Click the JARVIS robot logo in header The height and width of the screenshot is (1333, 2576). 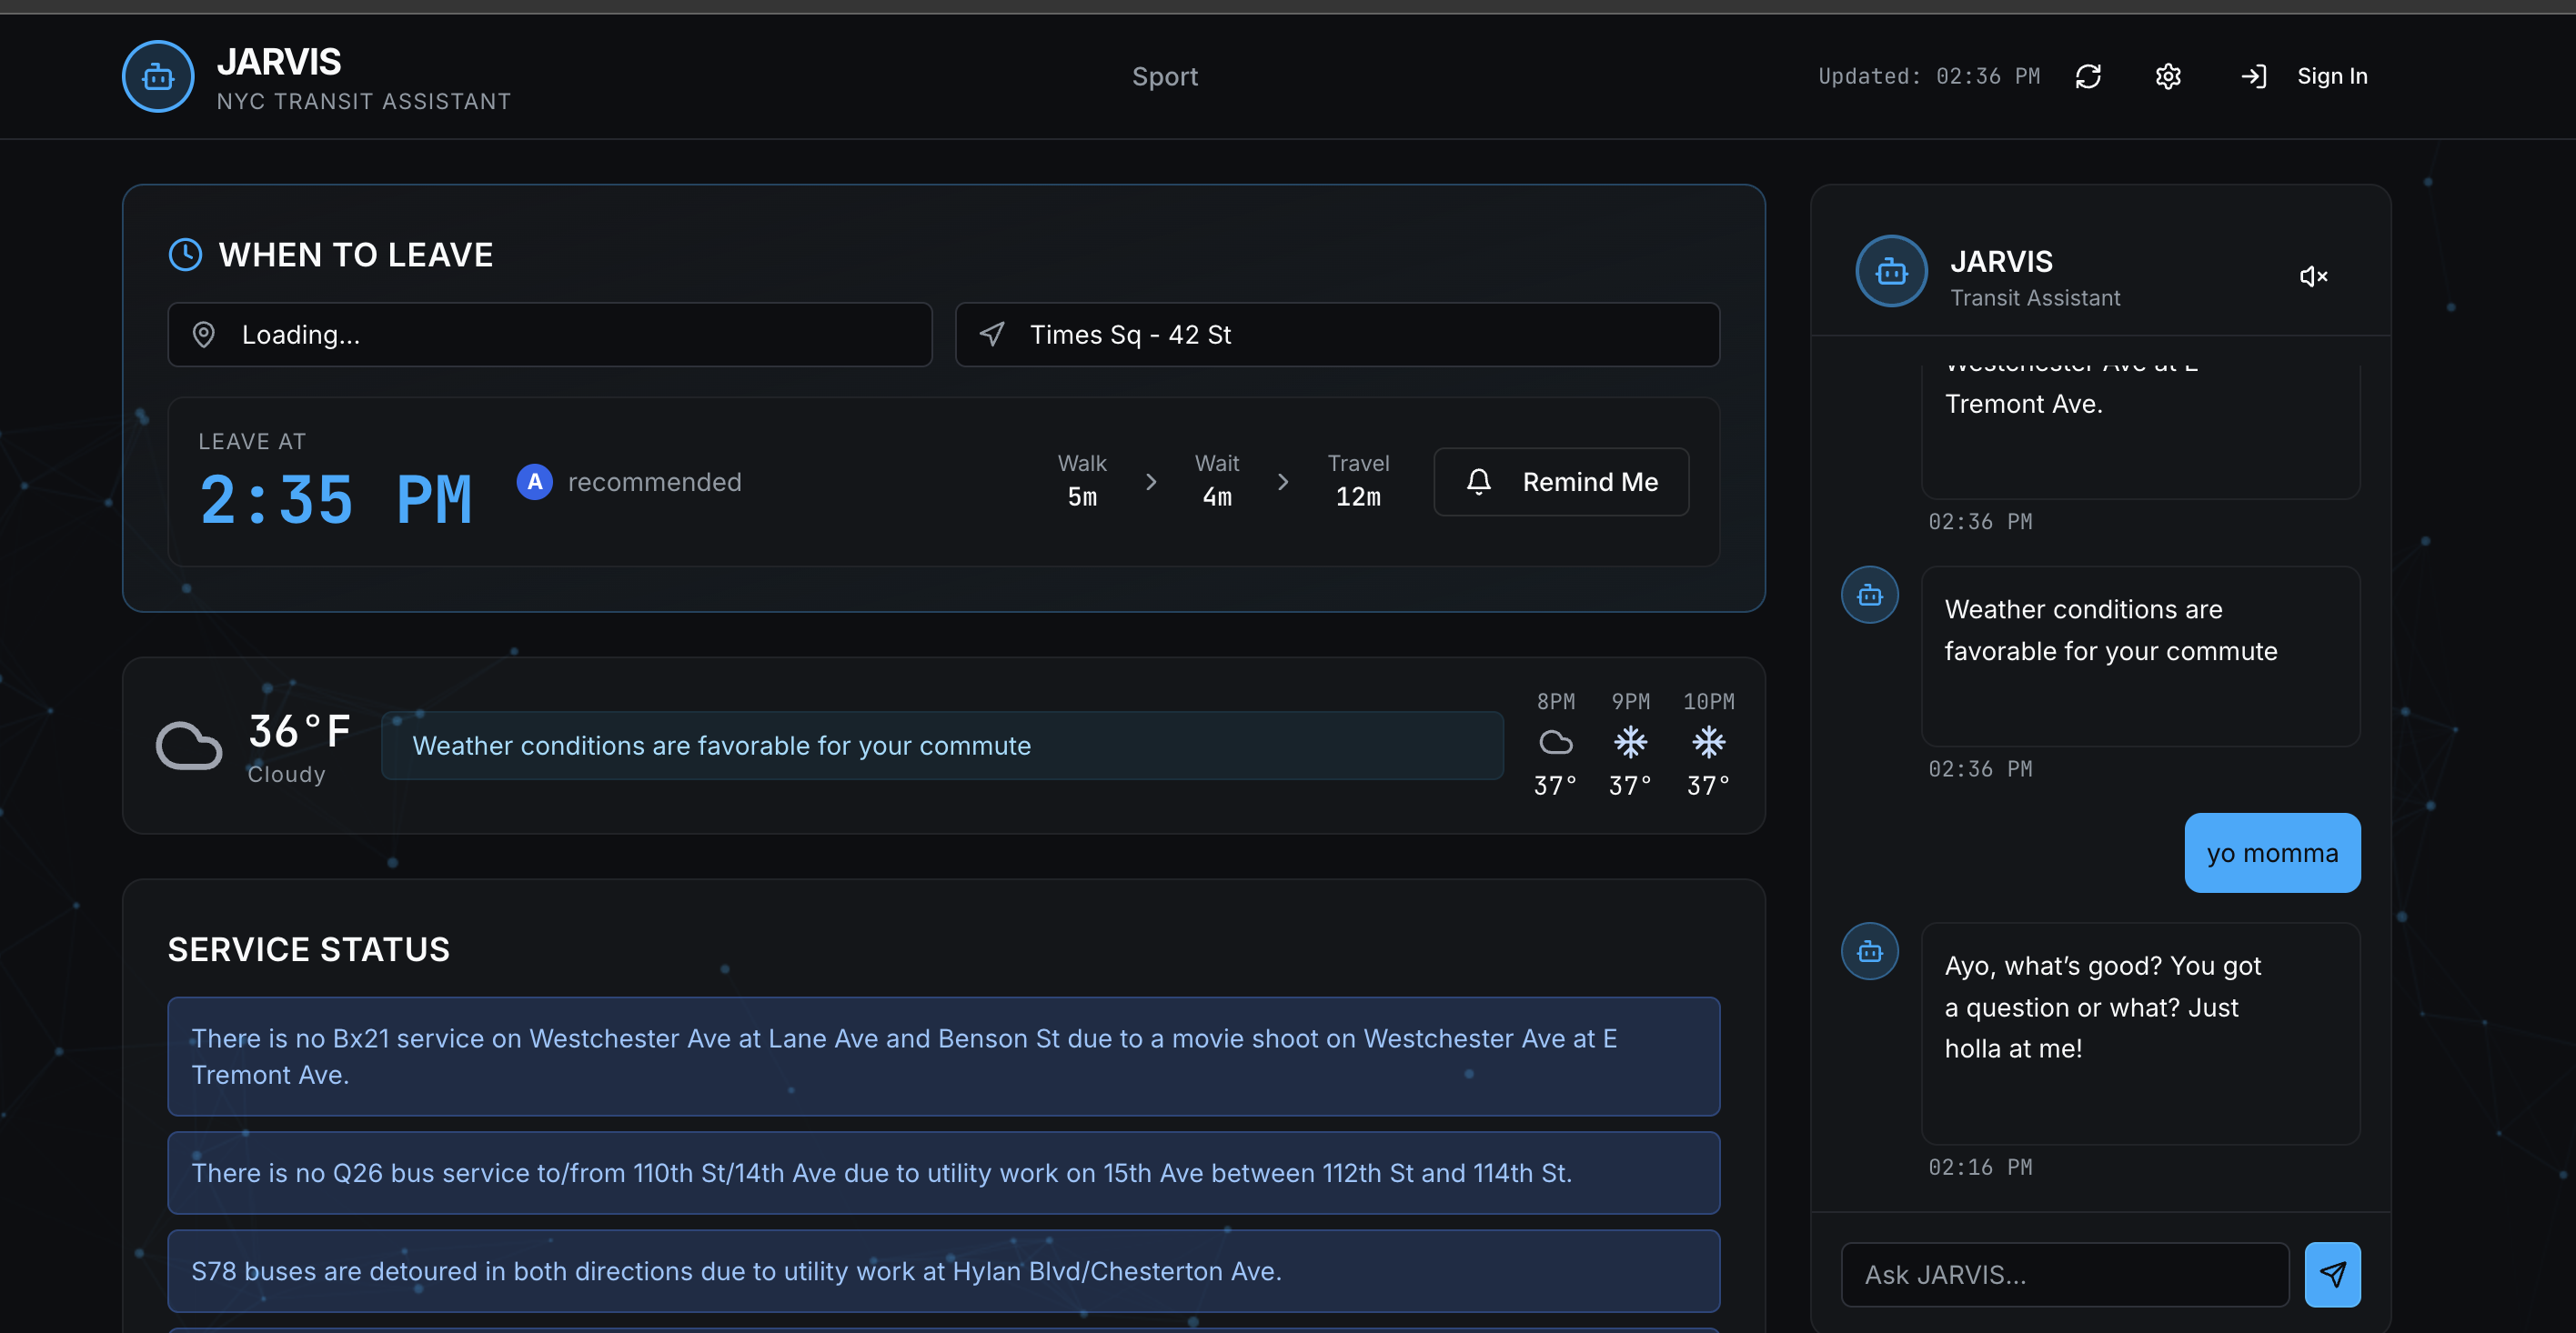pos(158,76)
